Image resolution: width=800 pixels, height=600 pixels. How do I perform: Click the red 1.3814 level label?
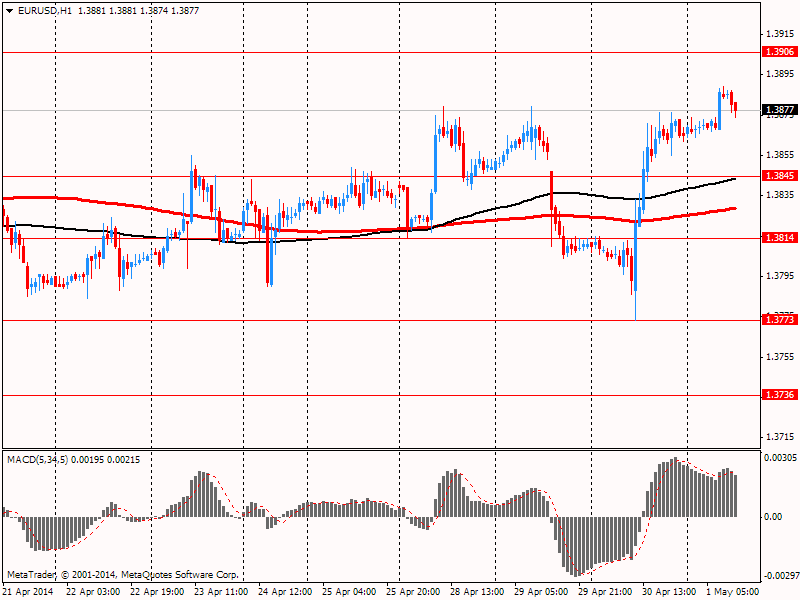(x=779, y=238)
